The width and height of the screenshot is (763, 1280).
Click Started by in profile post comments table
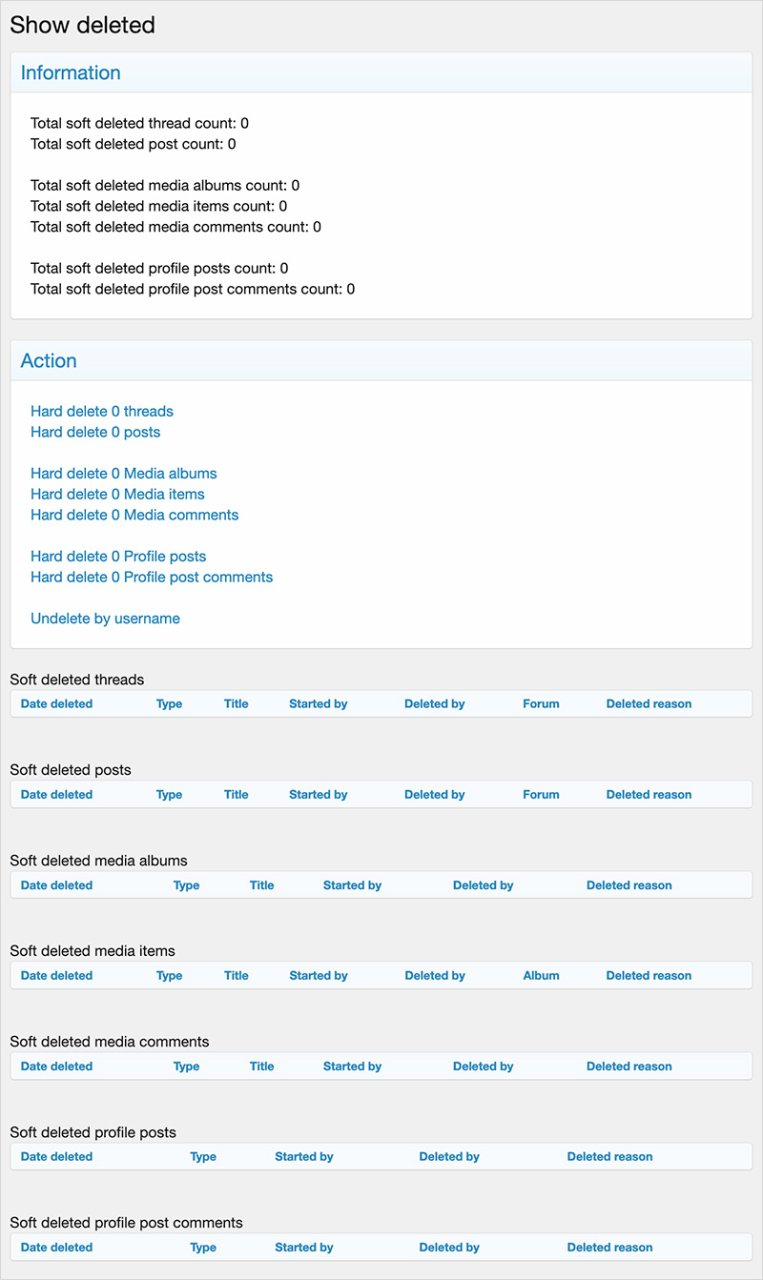[x=304, y=1247]
